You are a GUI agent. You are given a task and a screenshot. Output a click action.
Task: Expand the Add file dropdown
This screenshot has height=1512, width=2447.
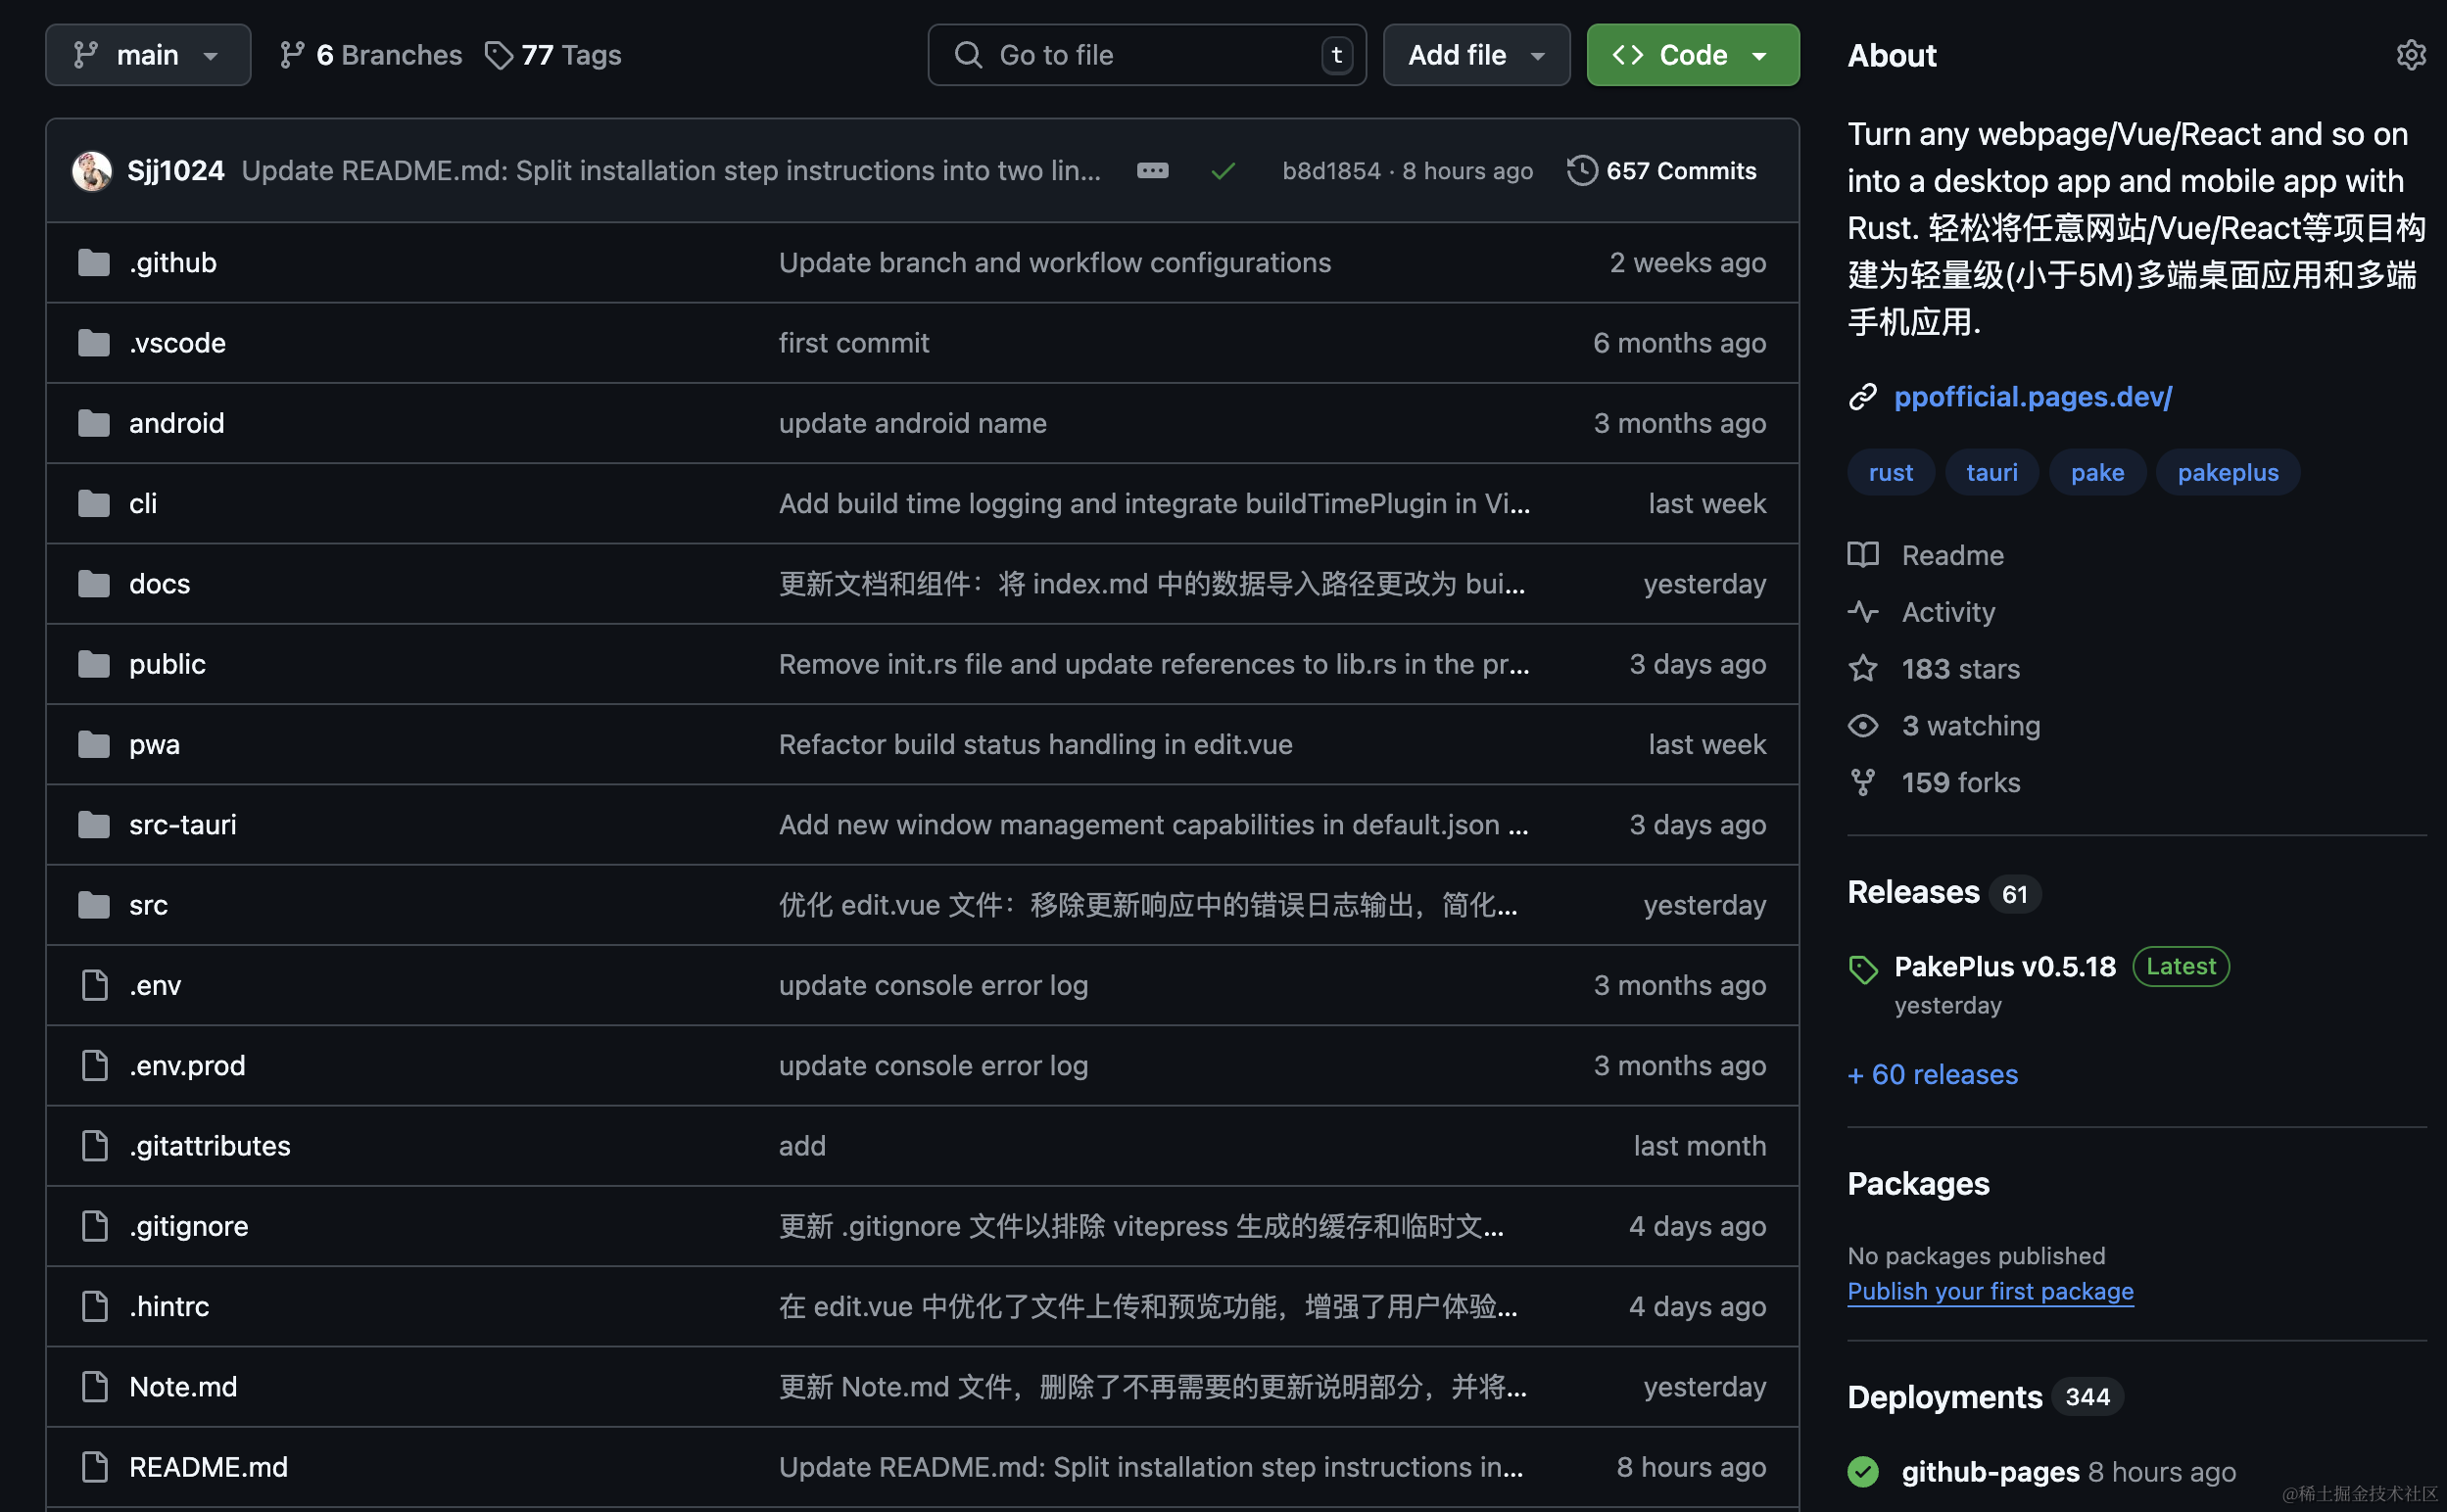point(1475,55)
